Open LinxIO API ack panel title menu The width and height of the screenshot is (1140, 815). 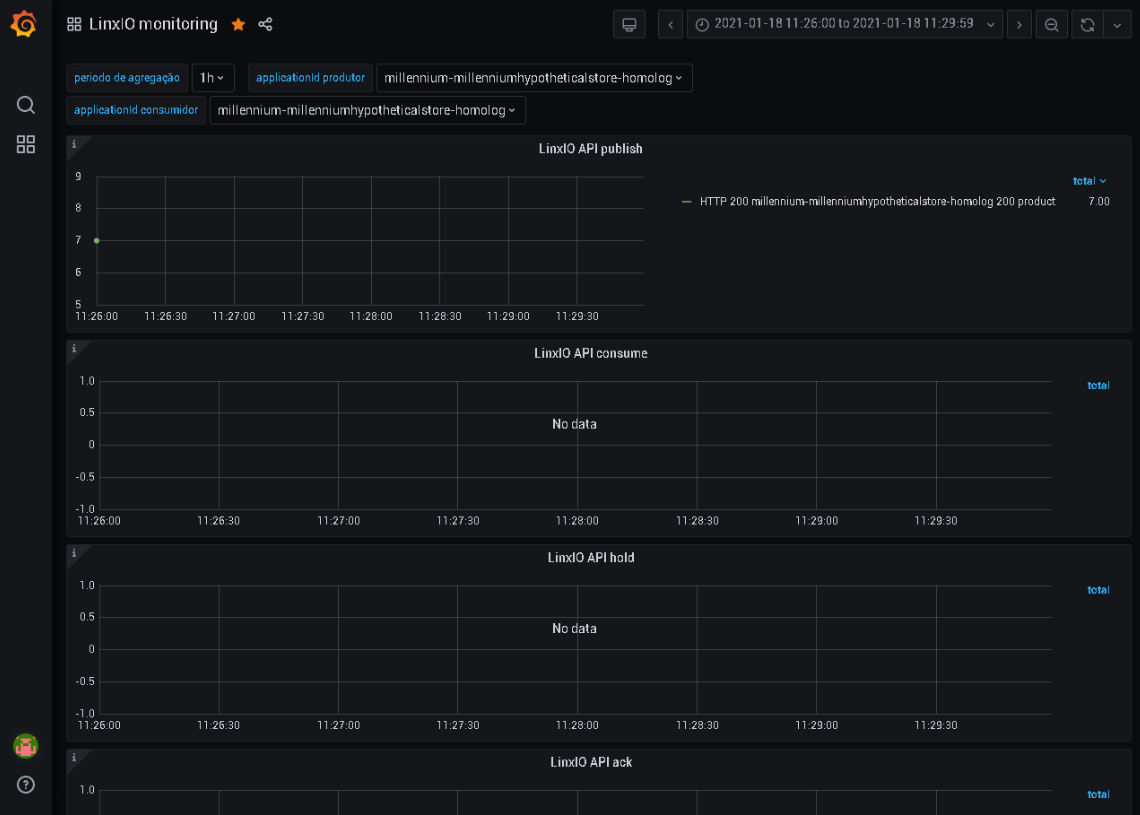click(590, 762)
